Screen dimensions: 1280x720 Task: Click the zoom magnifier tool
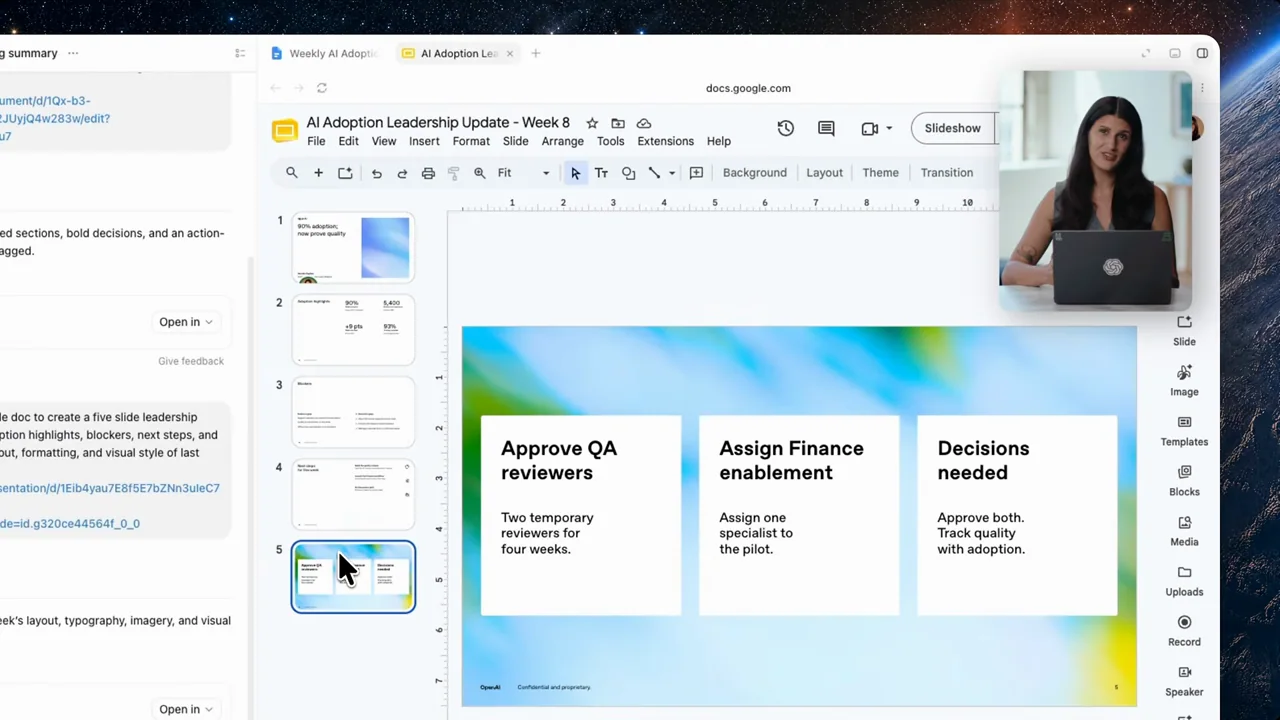coord(480,173)
